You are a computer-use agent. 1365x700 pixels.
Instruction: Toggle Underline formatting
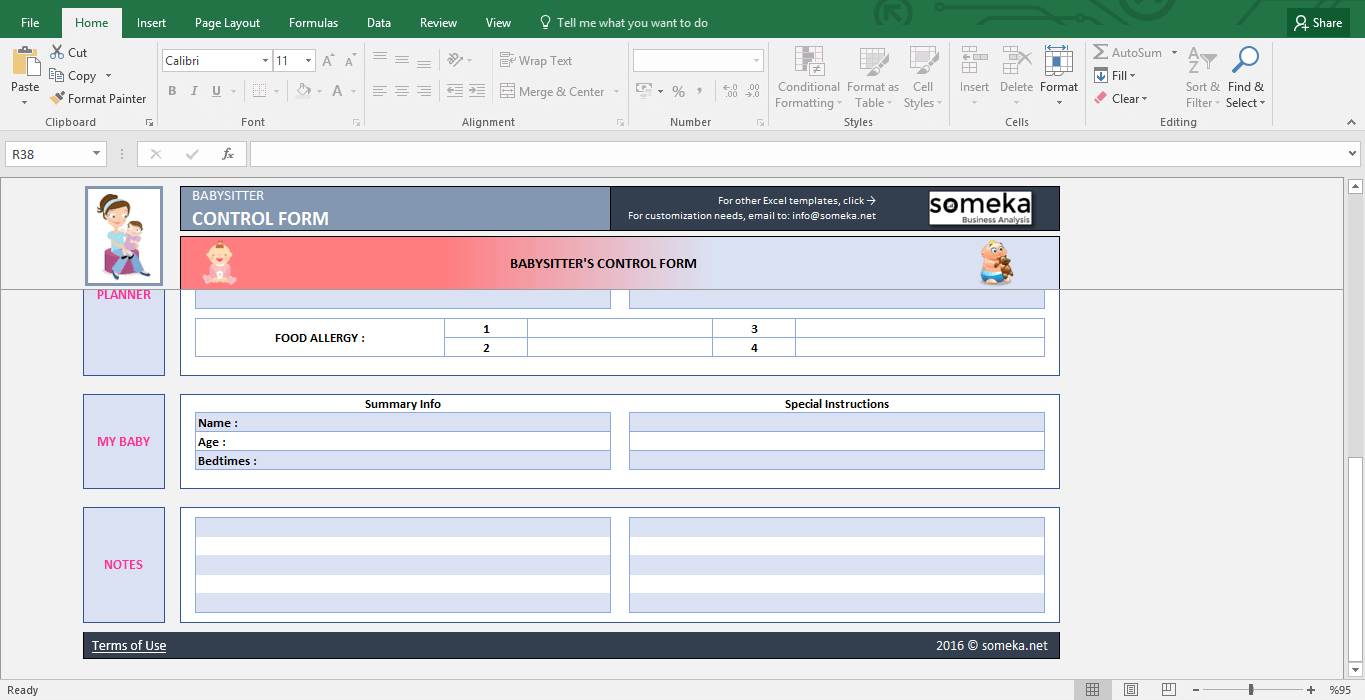click(216, 91)
